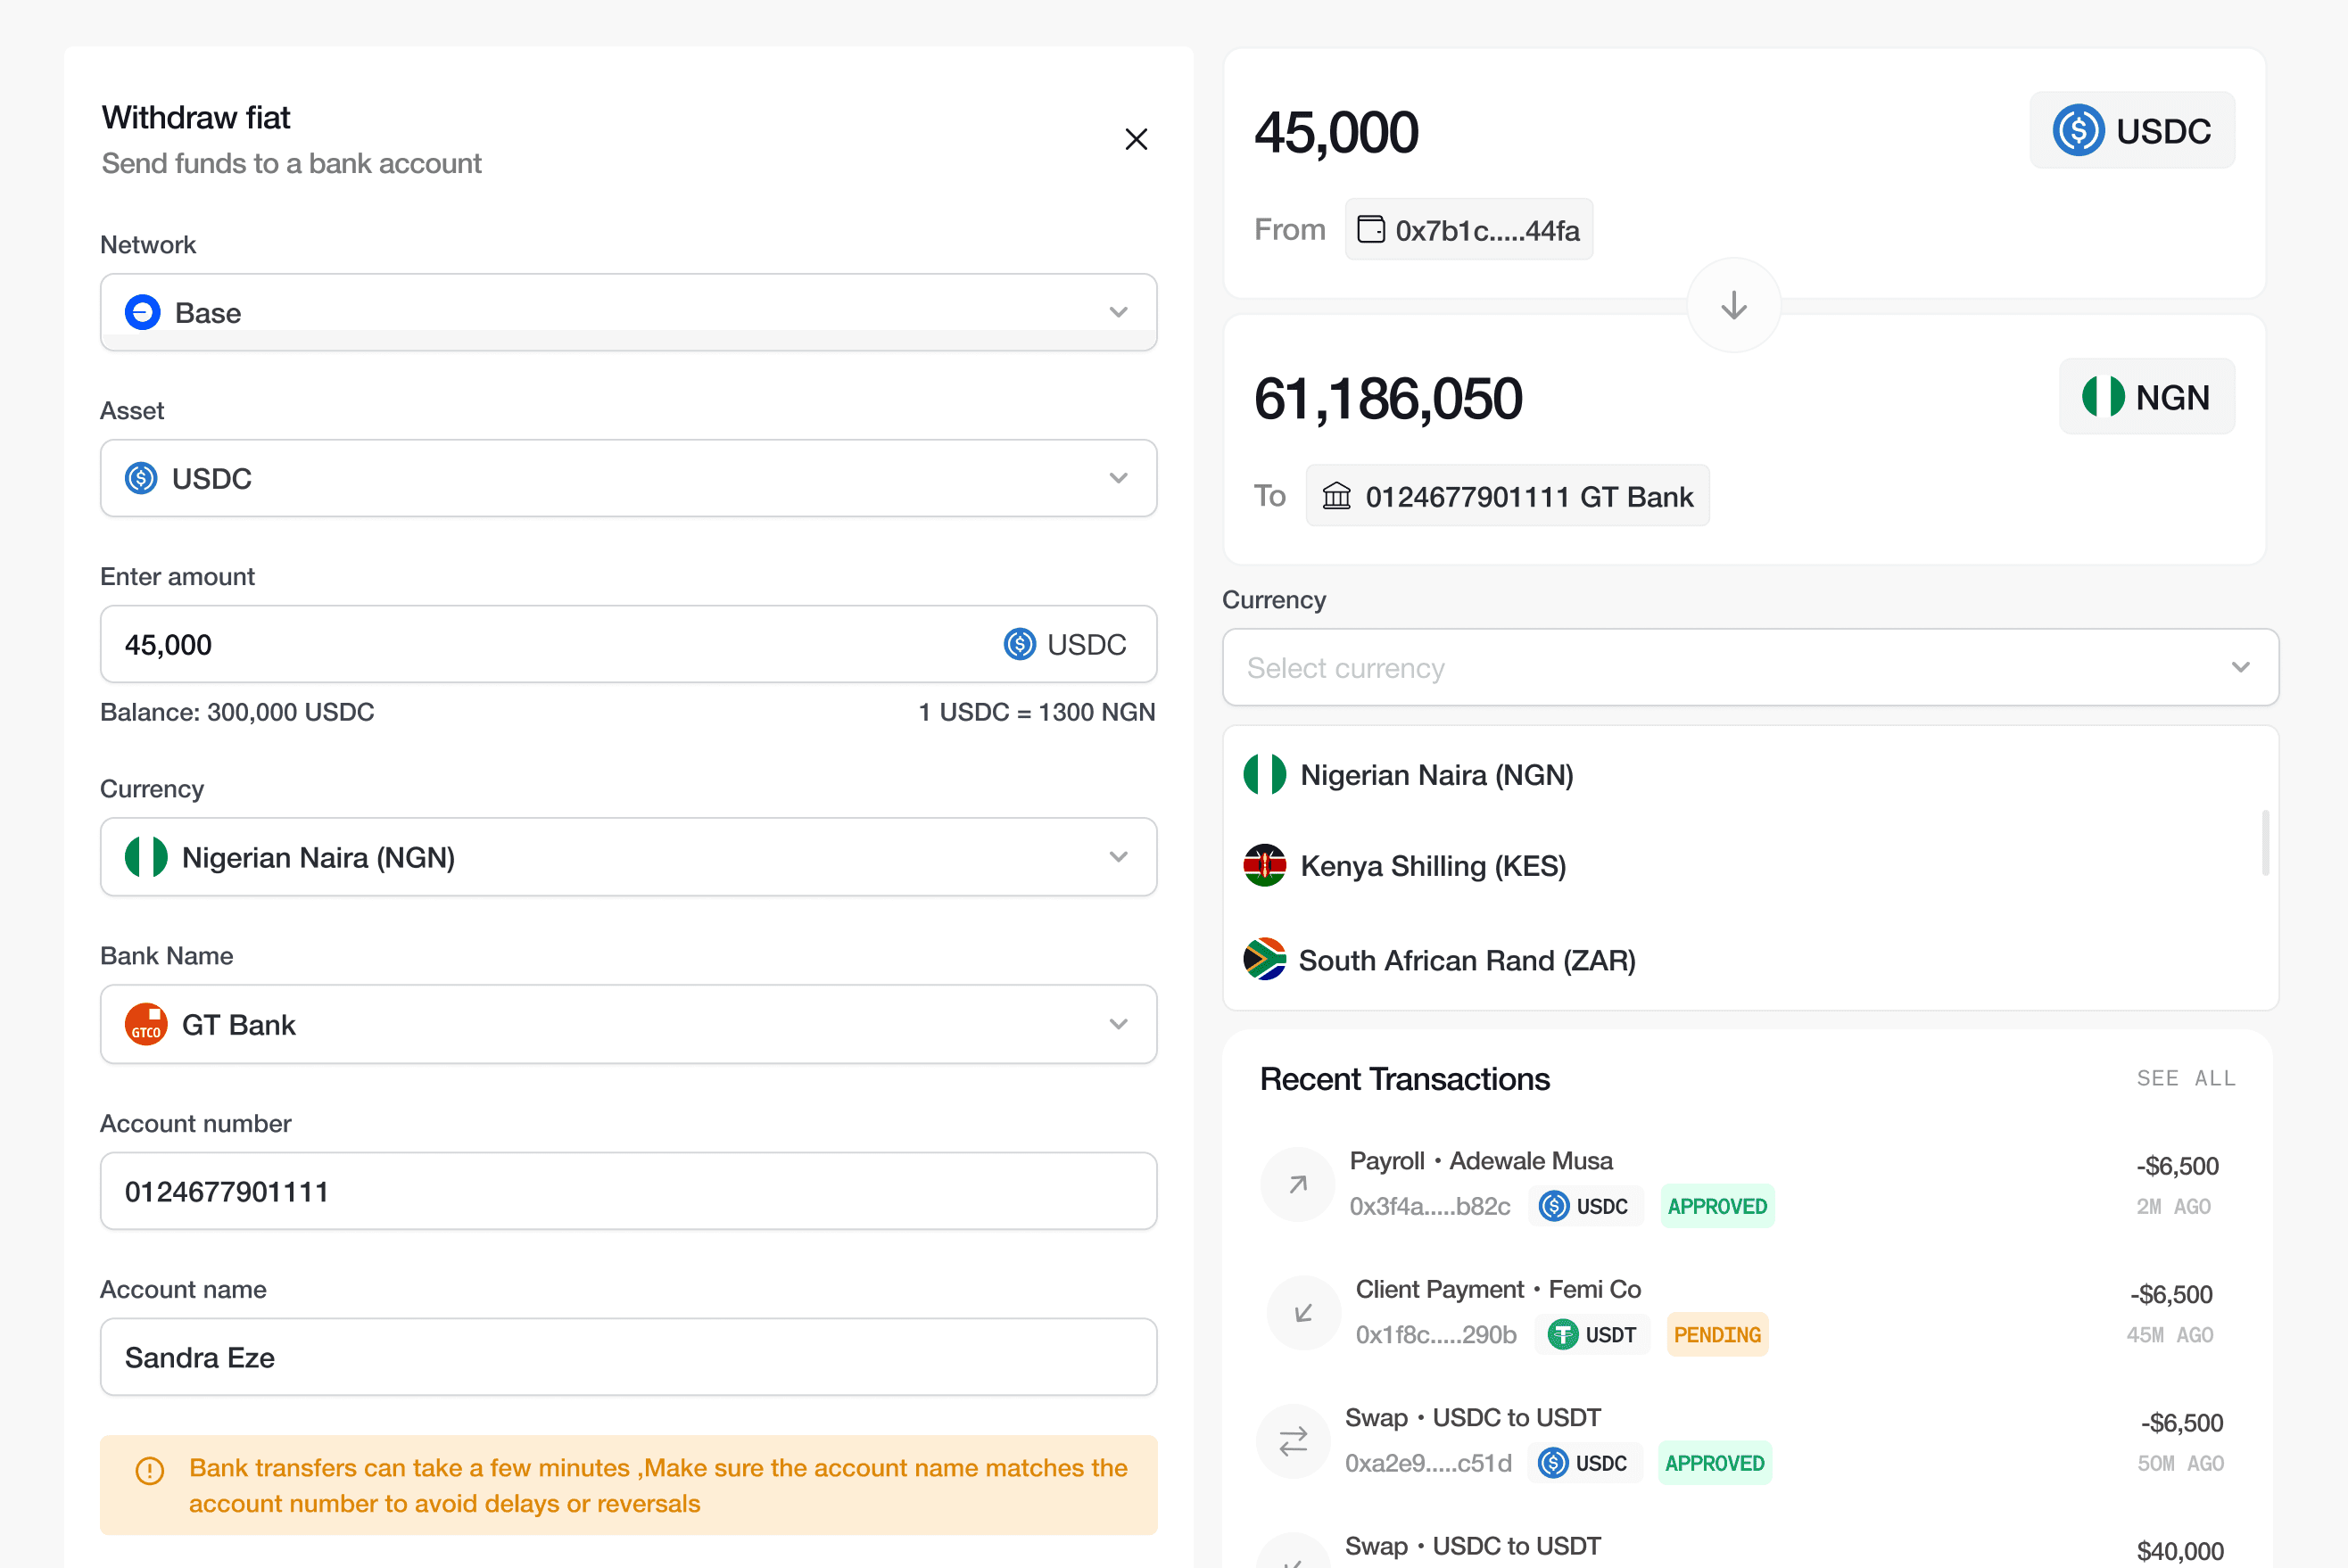Click the USDC coin icon in amount field
This screenshot has width=2348, height=1568.
coord(1019,644)
